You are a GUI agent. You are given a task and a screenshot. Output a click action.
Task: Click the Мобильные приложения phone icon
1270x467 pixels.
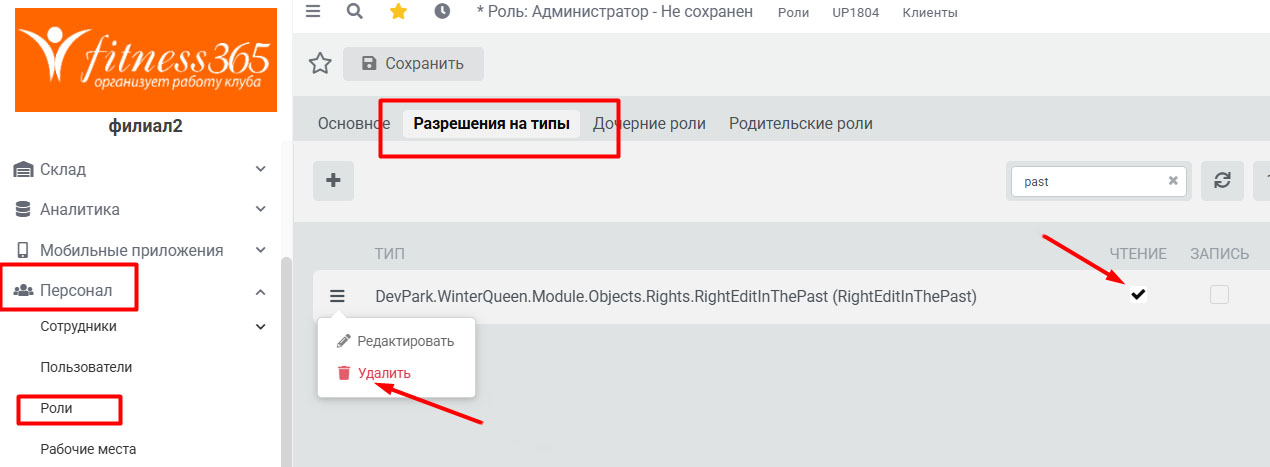(23, 250)
